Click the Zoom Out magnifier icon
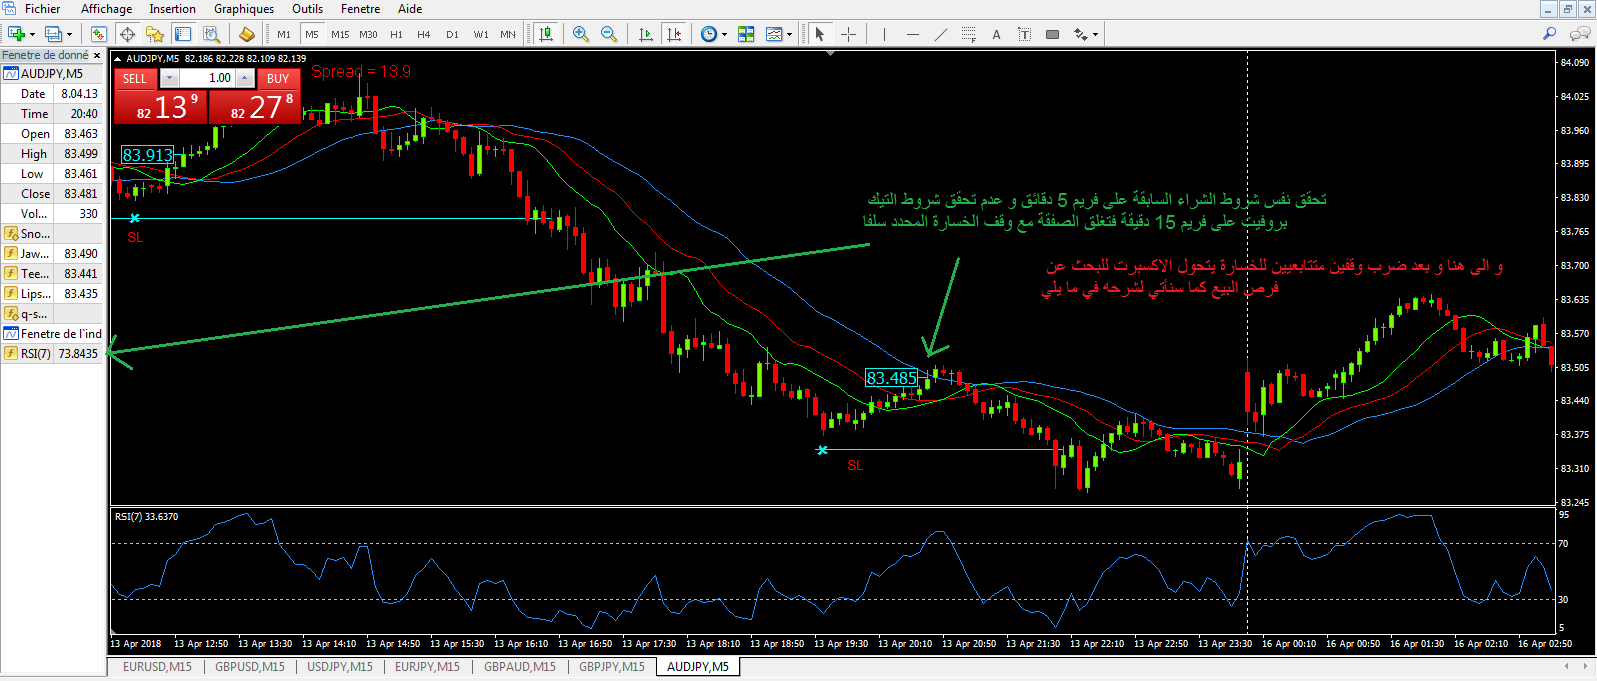This screenshot has height=681, width=1597. (x=608, y=34)
